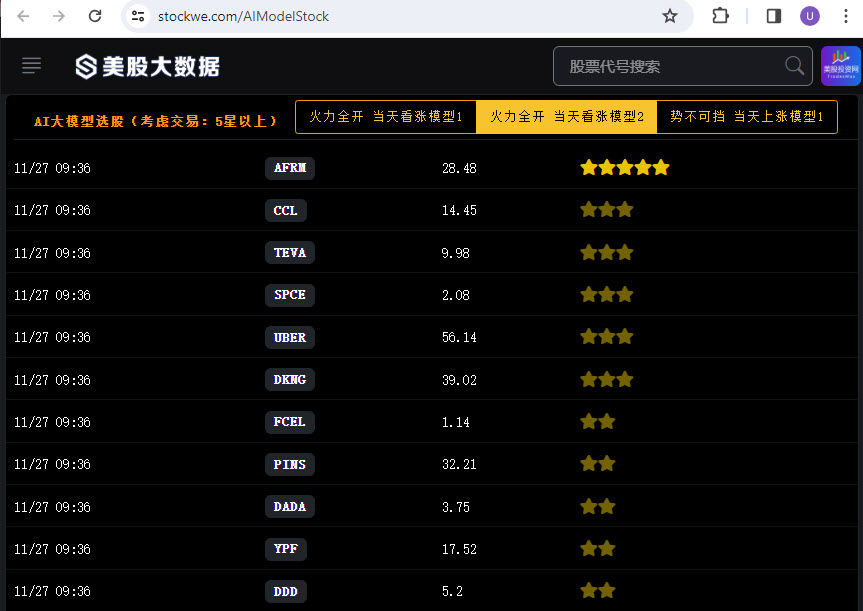
Task: Reload the stockwe.com page
Action: click(x=95, y=16)
